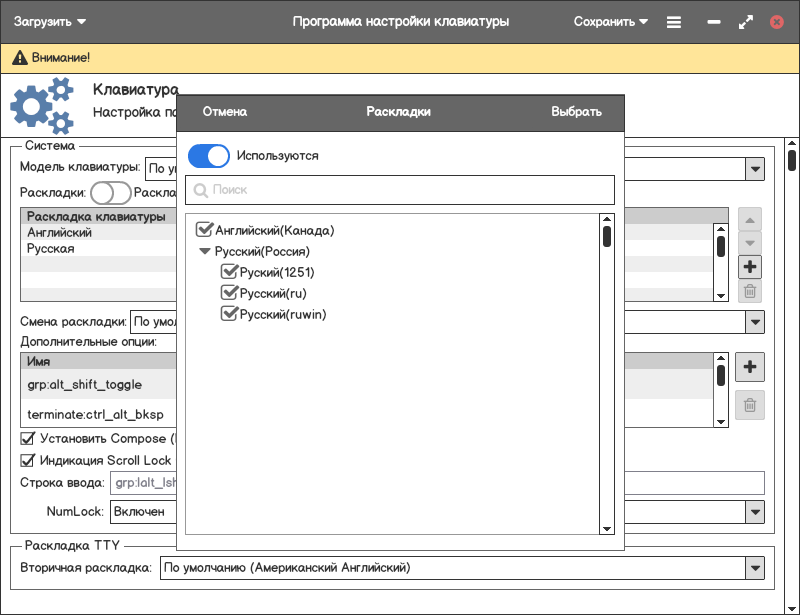Move layout up with arrow button

click(x=750, y=220)
